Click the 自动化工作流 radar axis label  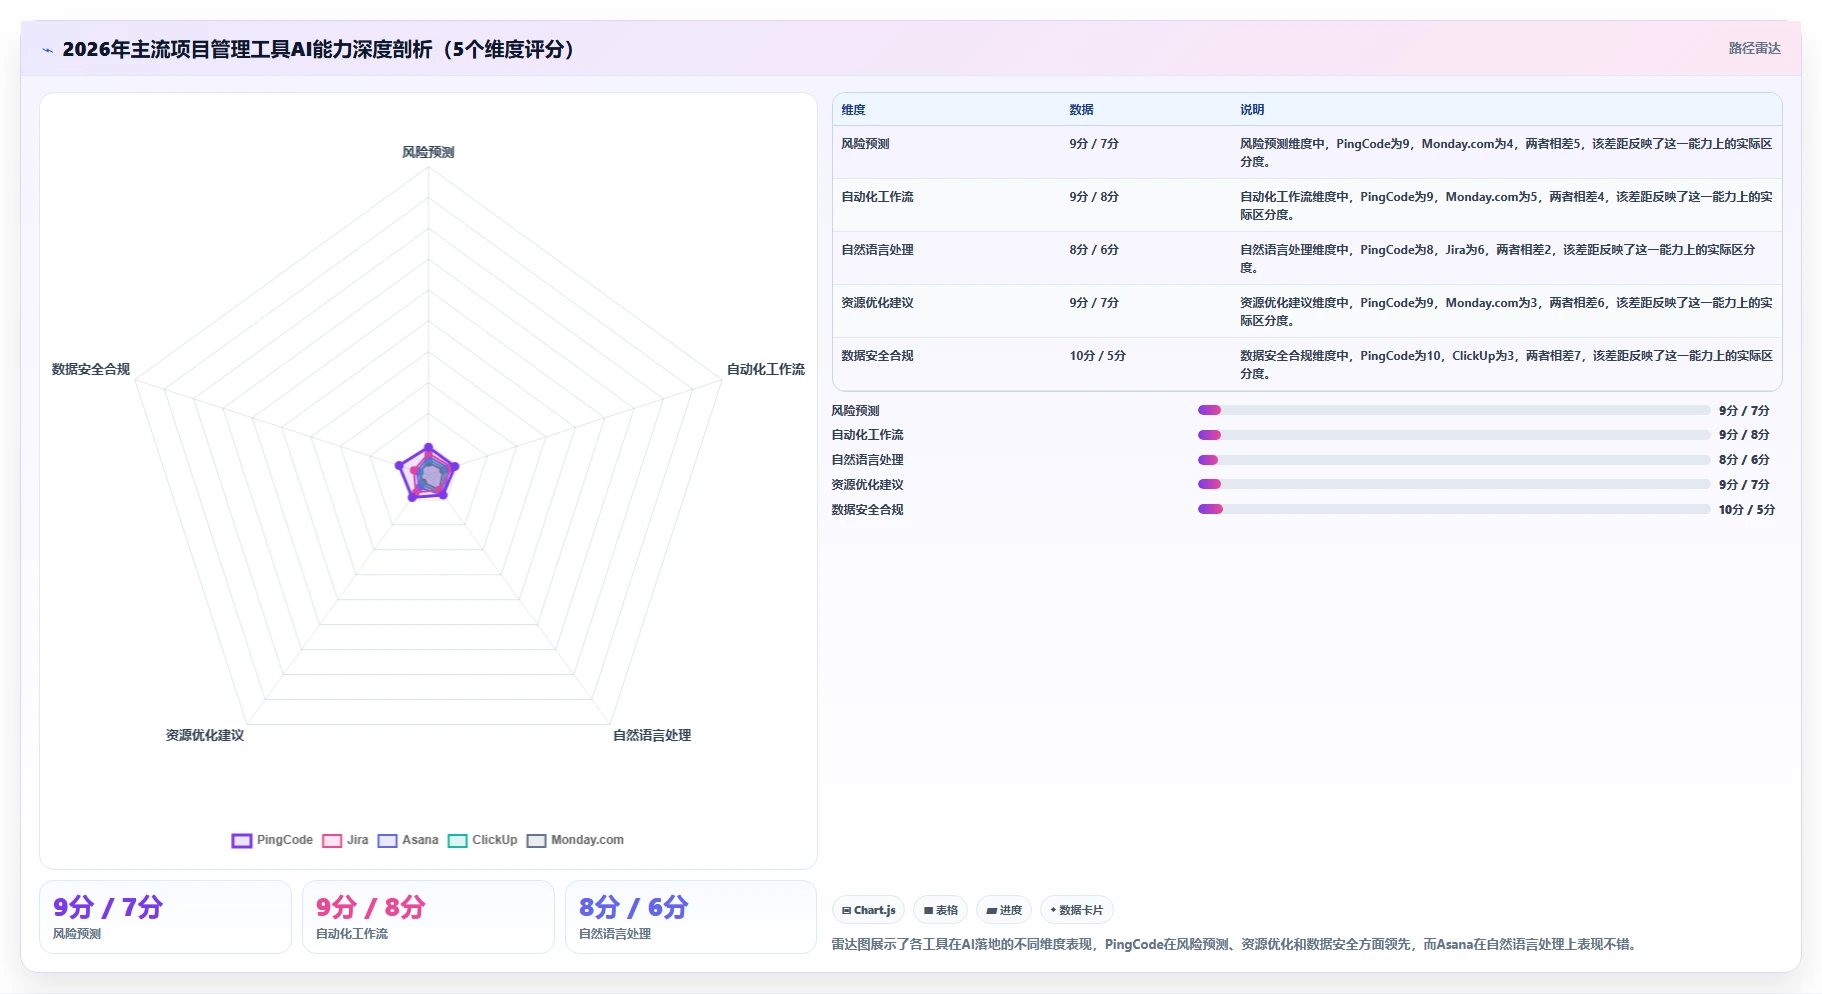[x=766, y=369]
